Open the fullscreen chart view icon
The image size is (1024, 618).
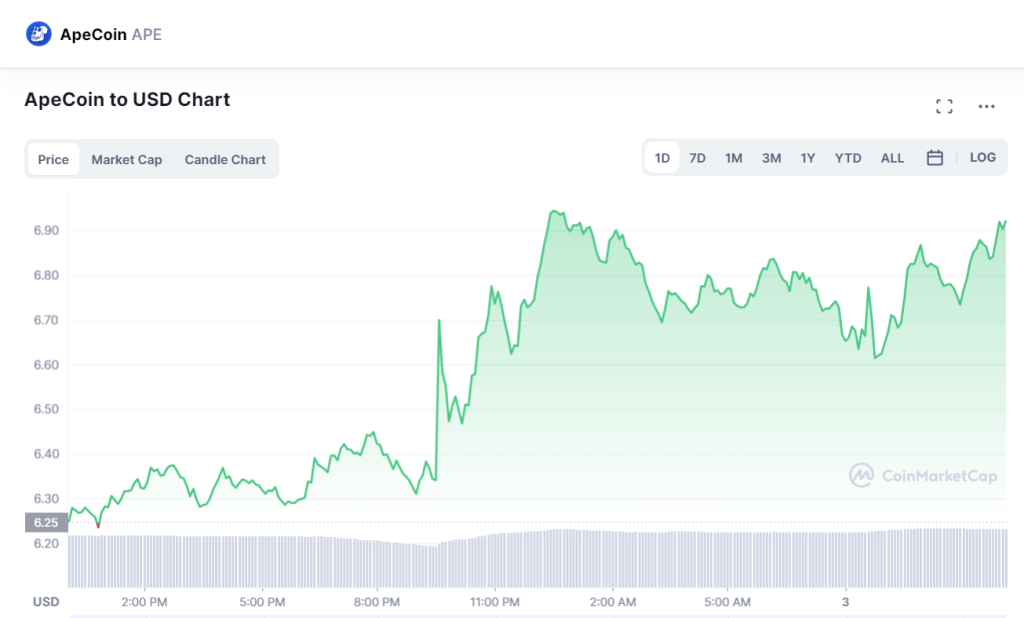[944, 106]
